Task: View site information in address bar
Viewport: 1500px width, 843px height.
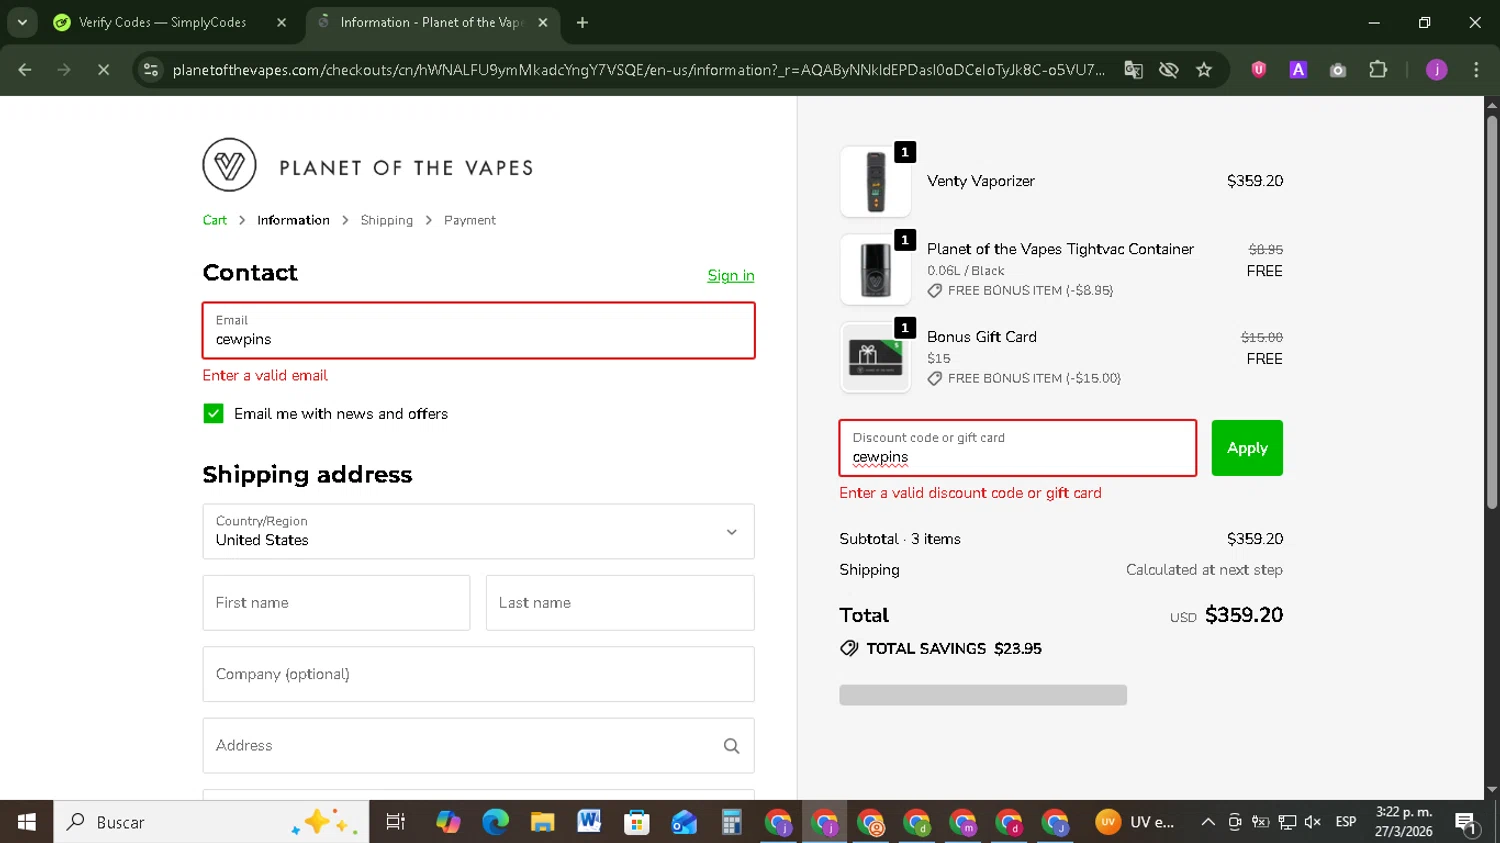Action: pyautogui.click(x=151, y=69)
